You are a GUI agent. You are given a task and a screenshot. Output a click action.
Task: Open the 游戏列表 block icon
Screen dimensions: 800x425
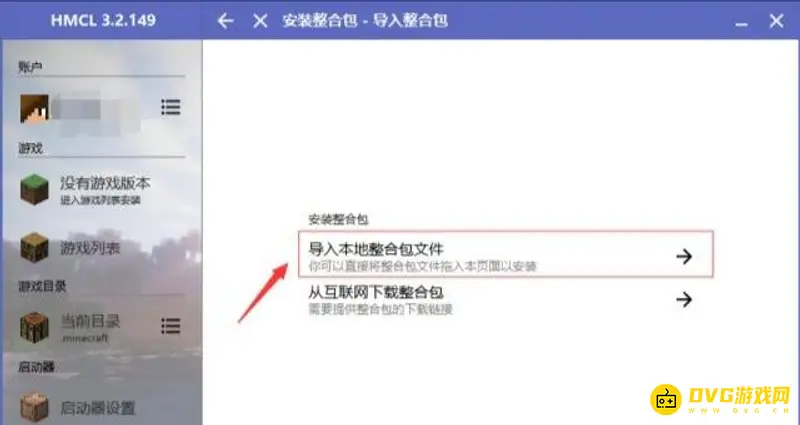pyautogui.click(x=35, y=248)
